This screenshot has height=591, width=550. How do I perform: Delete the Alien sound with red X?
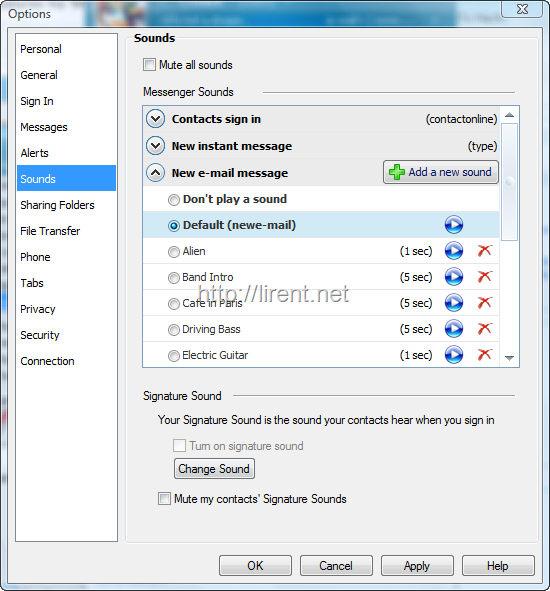pos(484,251)
